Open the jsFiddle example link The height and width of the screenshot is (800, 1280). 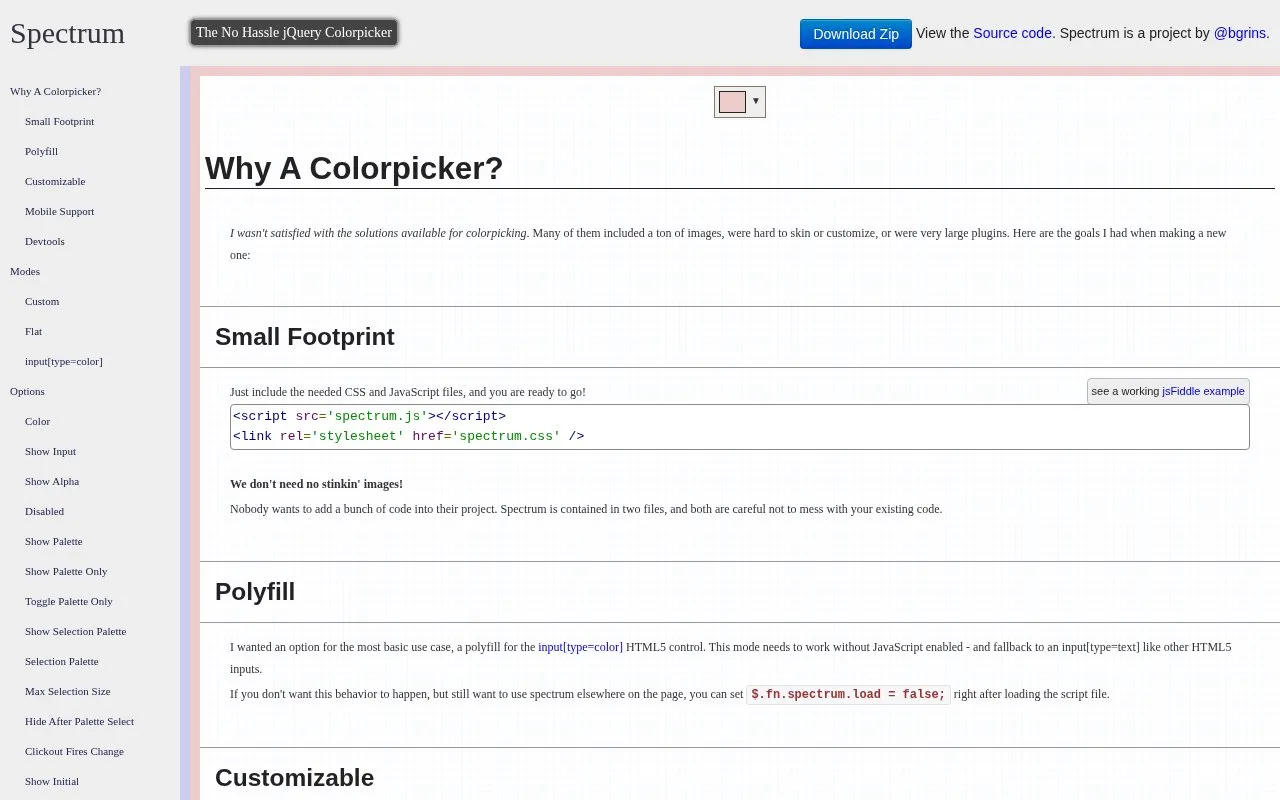pos(1203,391)
